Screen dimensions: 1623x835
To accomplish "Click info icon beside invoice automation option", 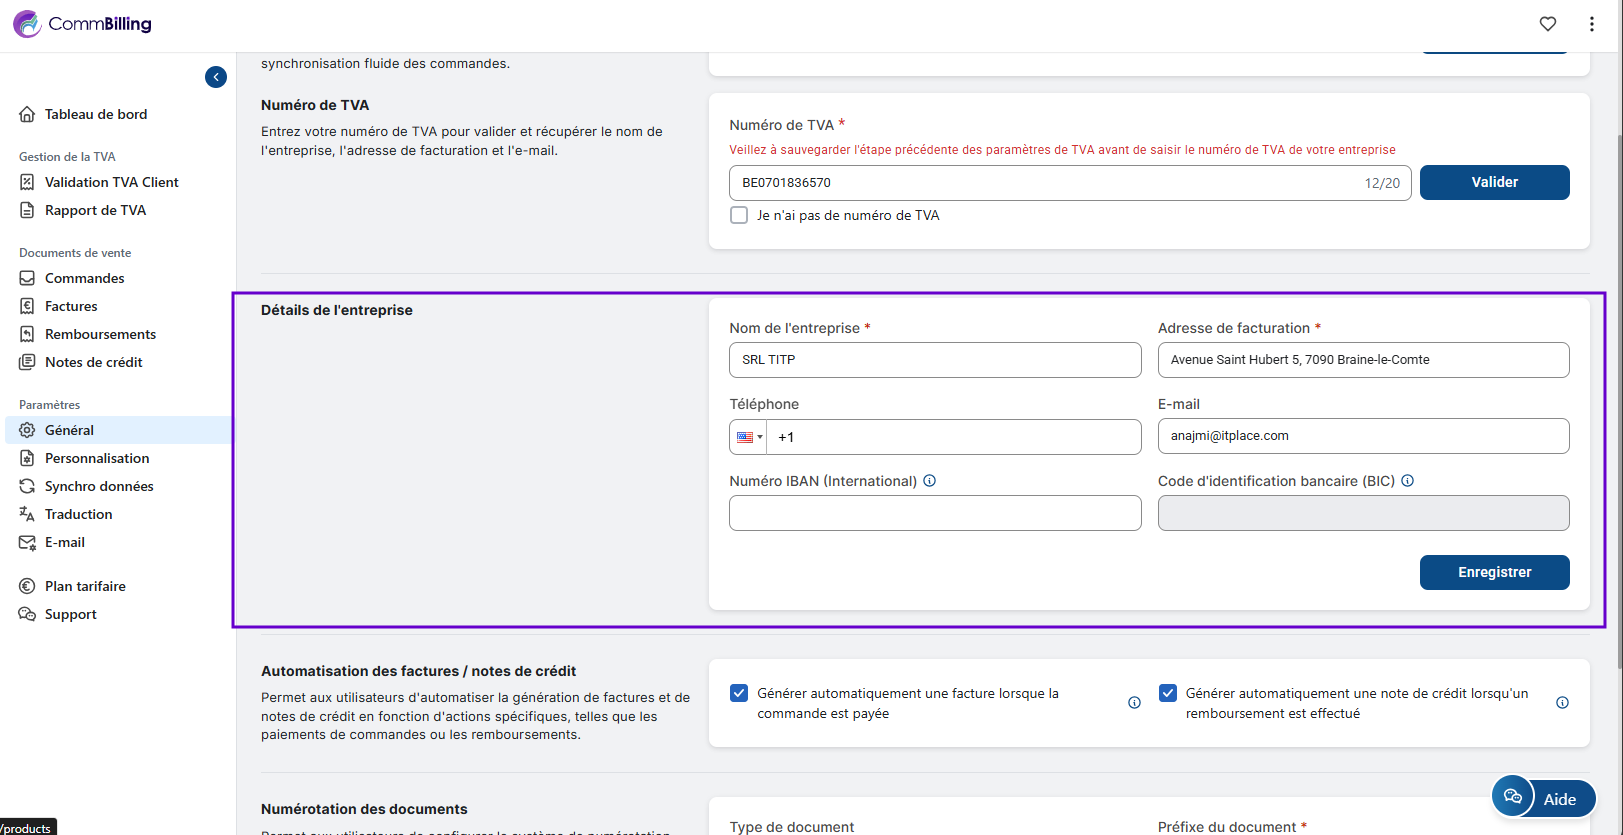I will pos(1134,703).
